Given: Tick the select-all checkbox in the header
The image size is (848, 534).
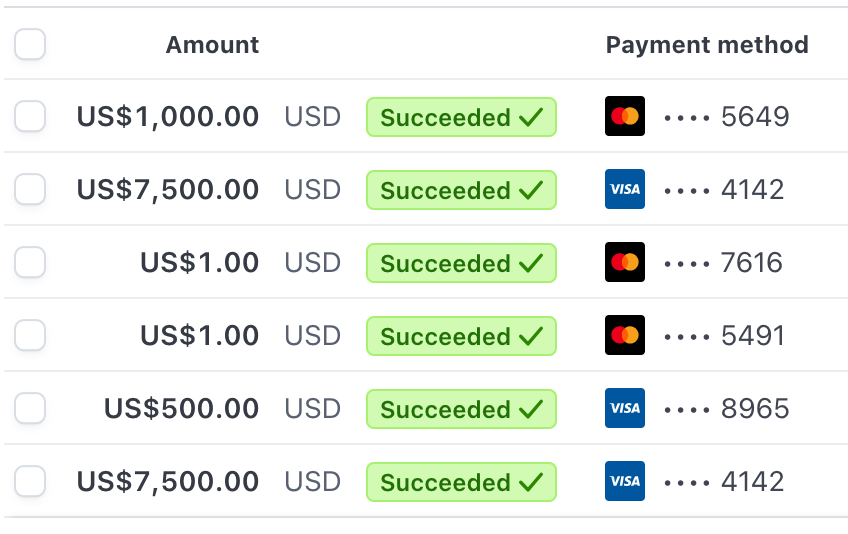Looking at the screenshot, I should [30, 44].
